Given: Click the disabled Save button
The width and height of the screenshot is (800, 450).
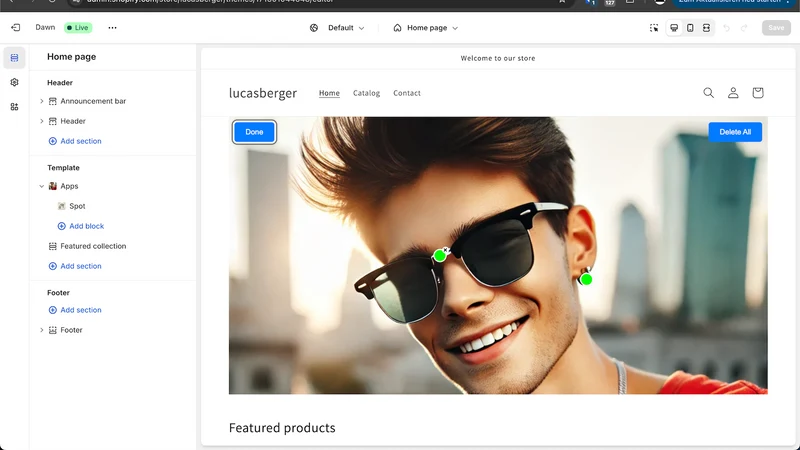Looking at the screenshot, I should [x=776, y=28].
